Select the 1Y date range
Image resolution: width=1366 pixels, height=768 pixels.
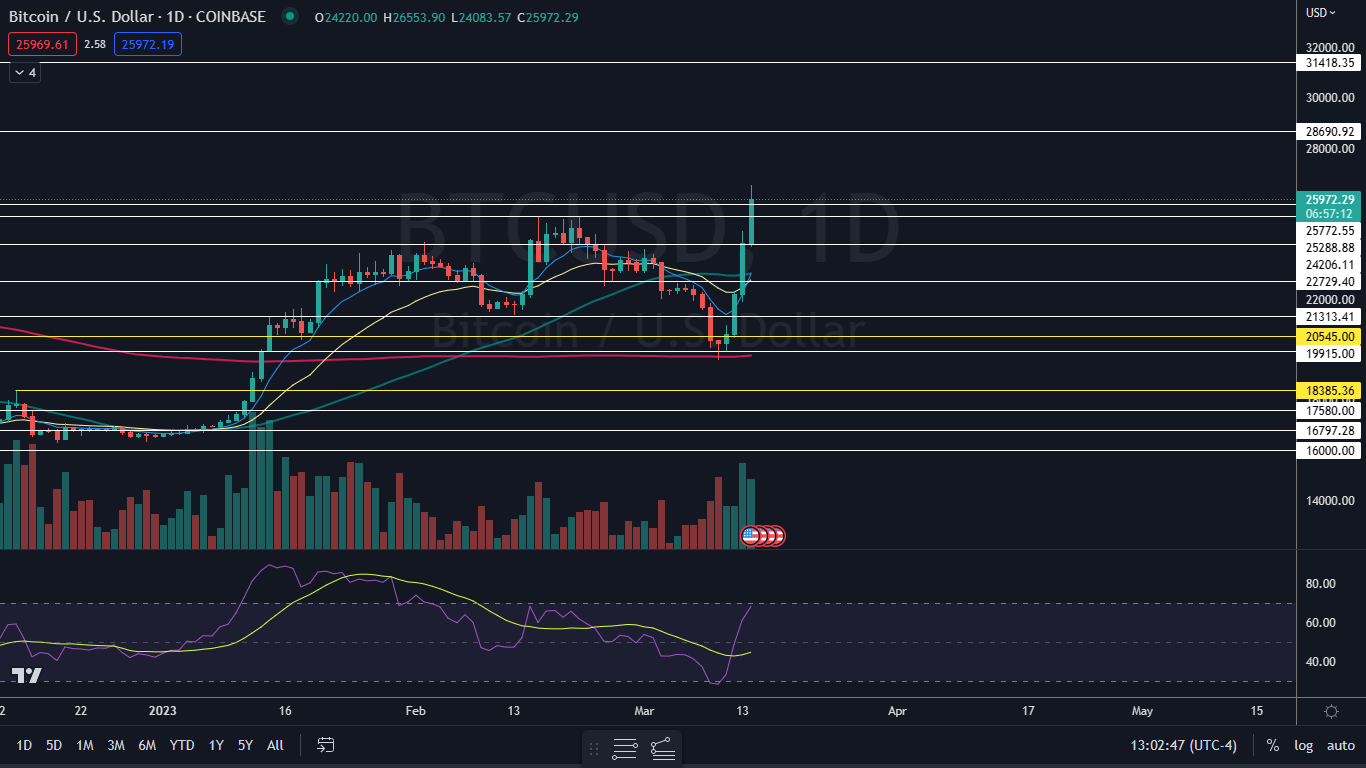[216, 745]
